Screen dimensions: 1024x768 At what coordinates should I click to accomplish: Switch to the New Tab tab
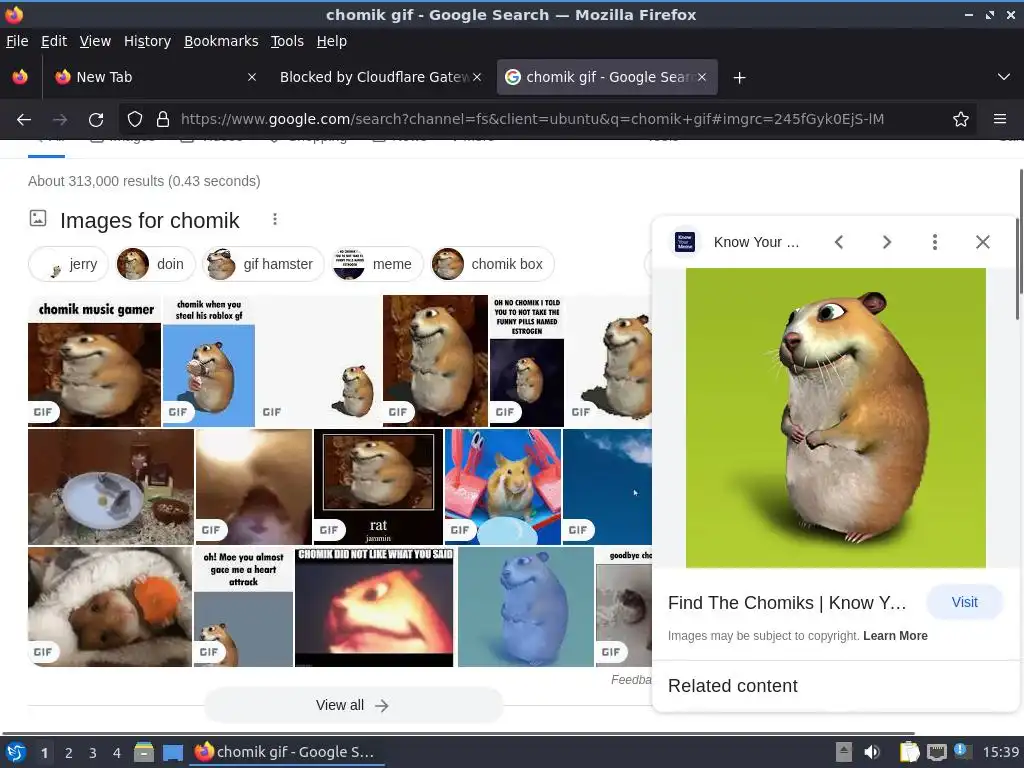tap(153, 77)
